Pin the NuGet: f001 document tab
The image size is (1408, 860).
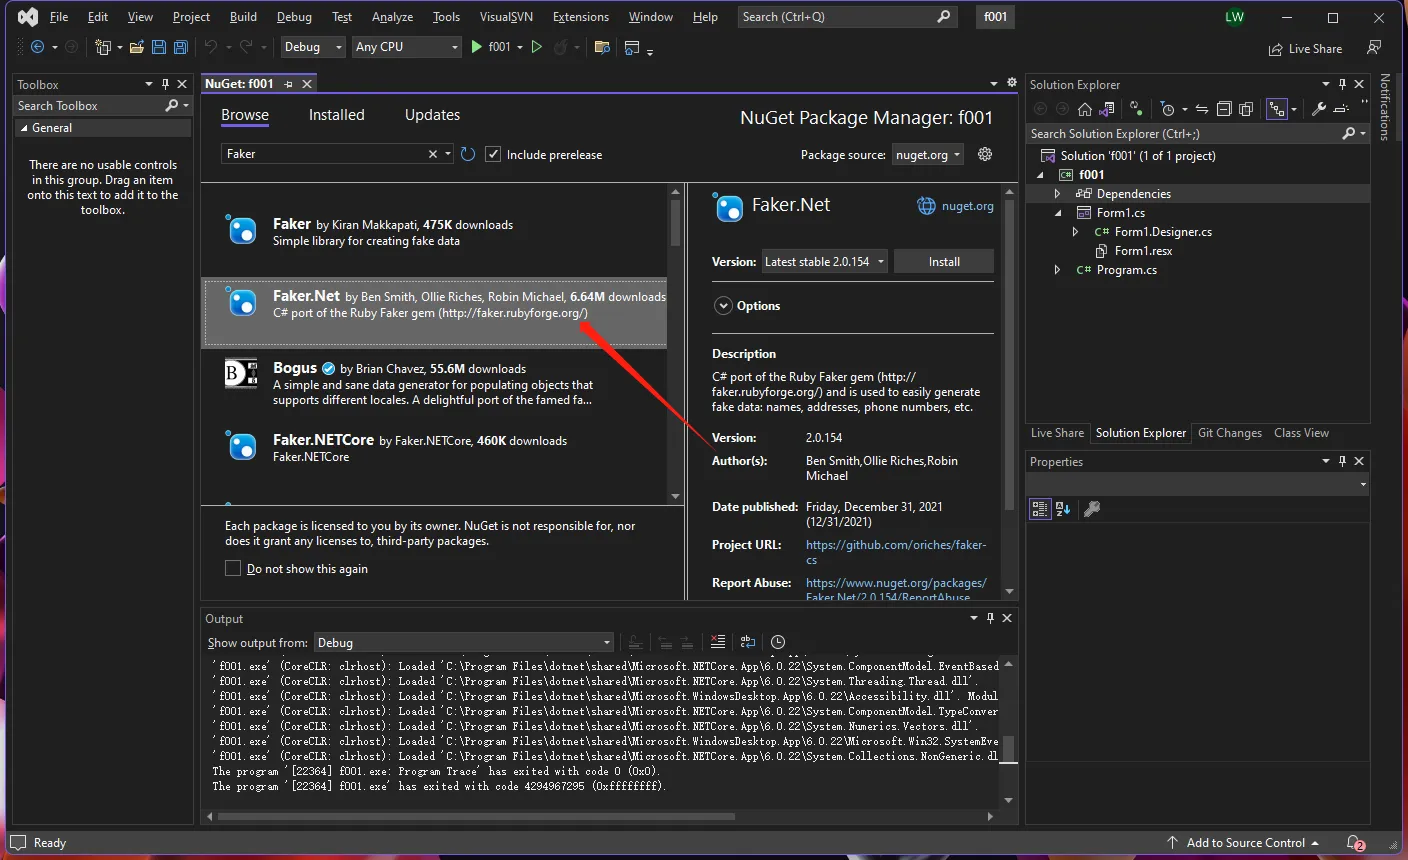click(289, 84)
